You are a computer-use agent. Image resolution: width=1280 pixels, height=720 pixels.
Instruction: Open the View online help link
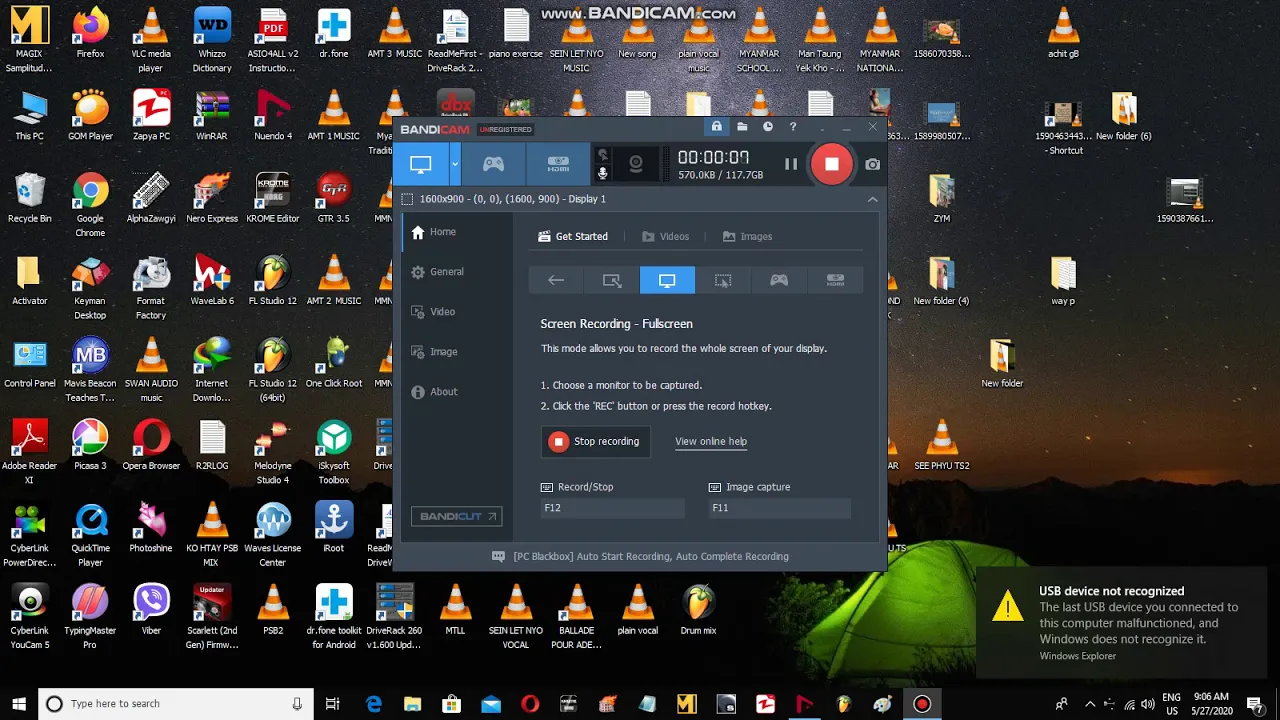pyautogui.click(x=711, y=441)
